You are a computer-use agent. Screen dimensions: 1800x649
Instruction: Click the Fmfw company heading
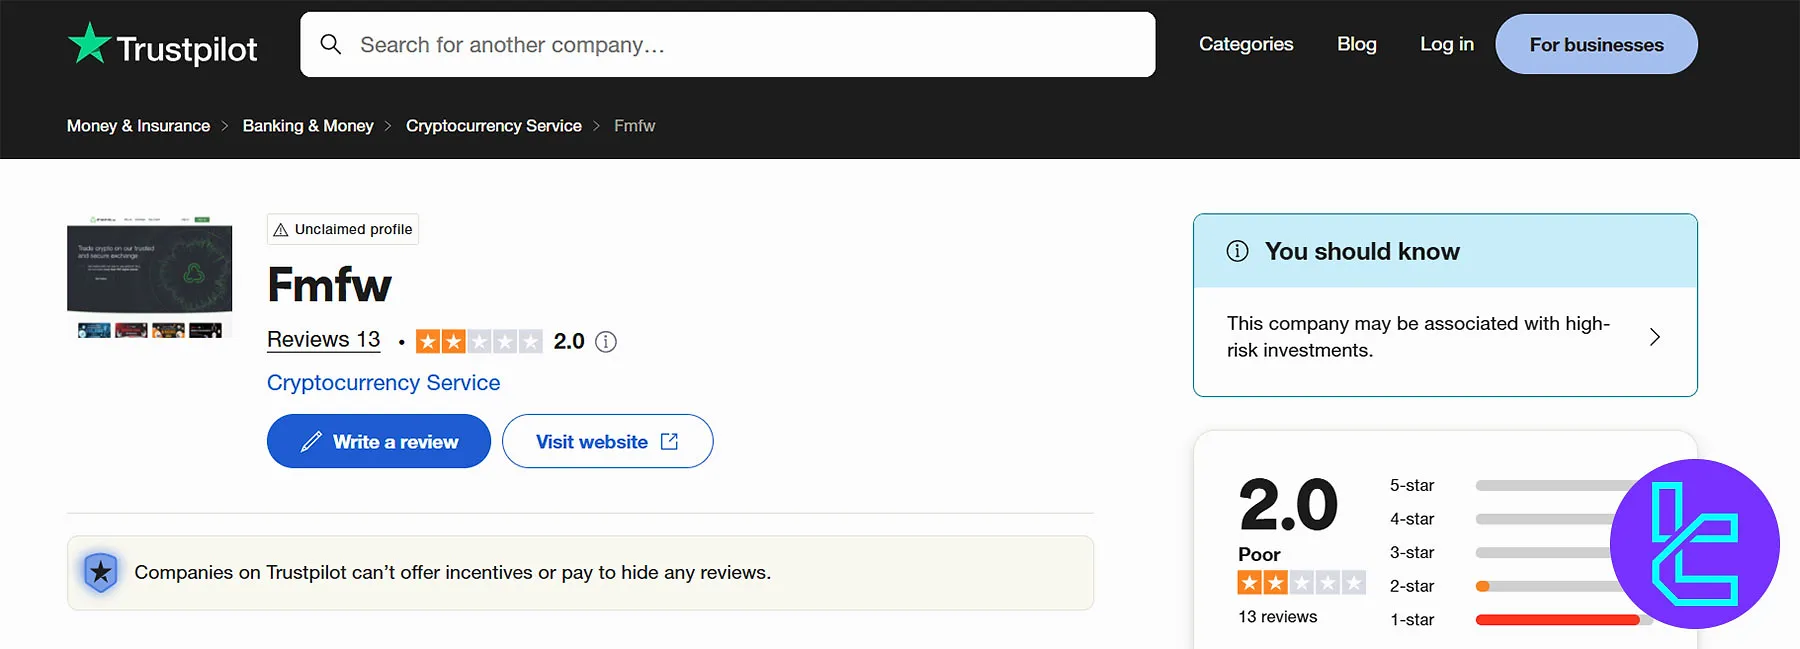[x=329, y=285]
